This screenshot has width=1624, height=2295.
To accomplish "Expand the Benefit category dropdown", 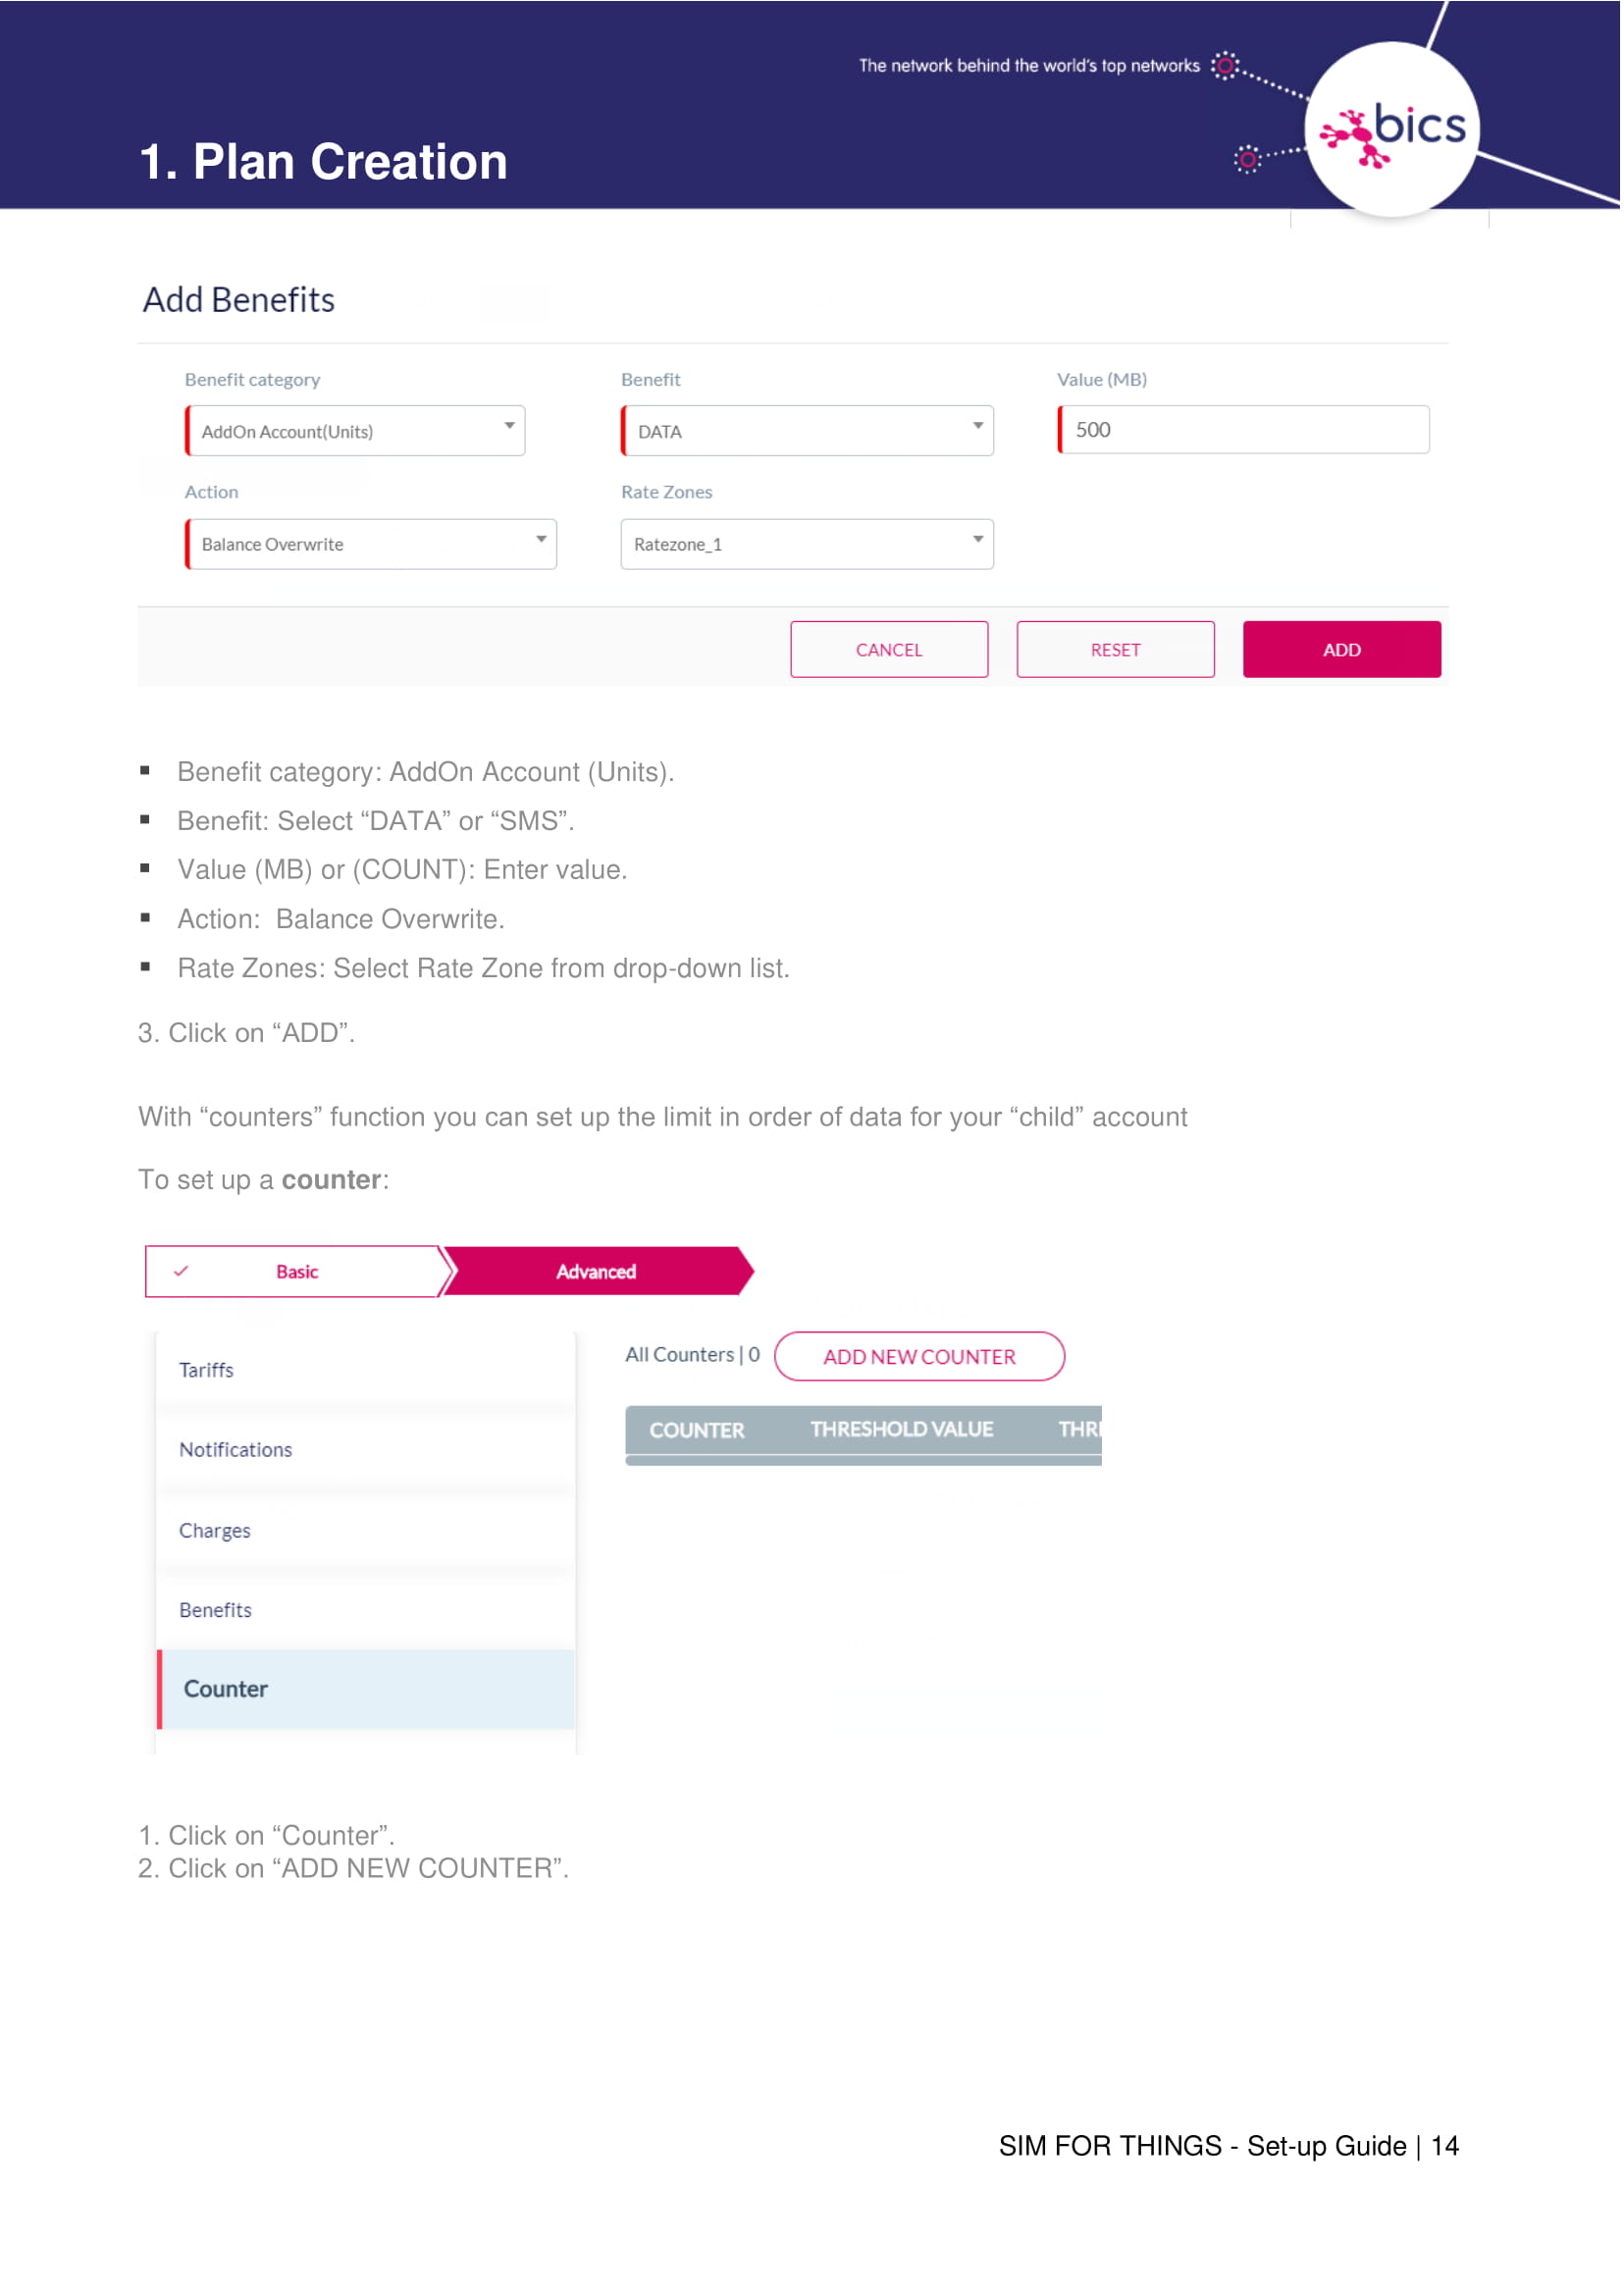I will [x=355, y=431].
